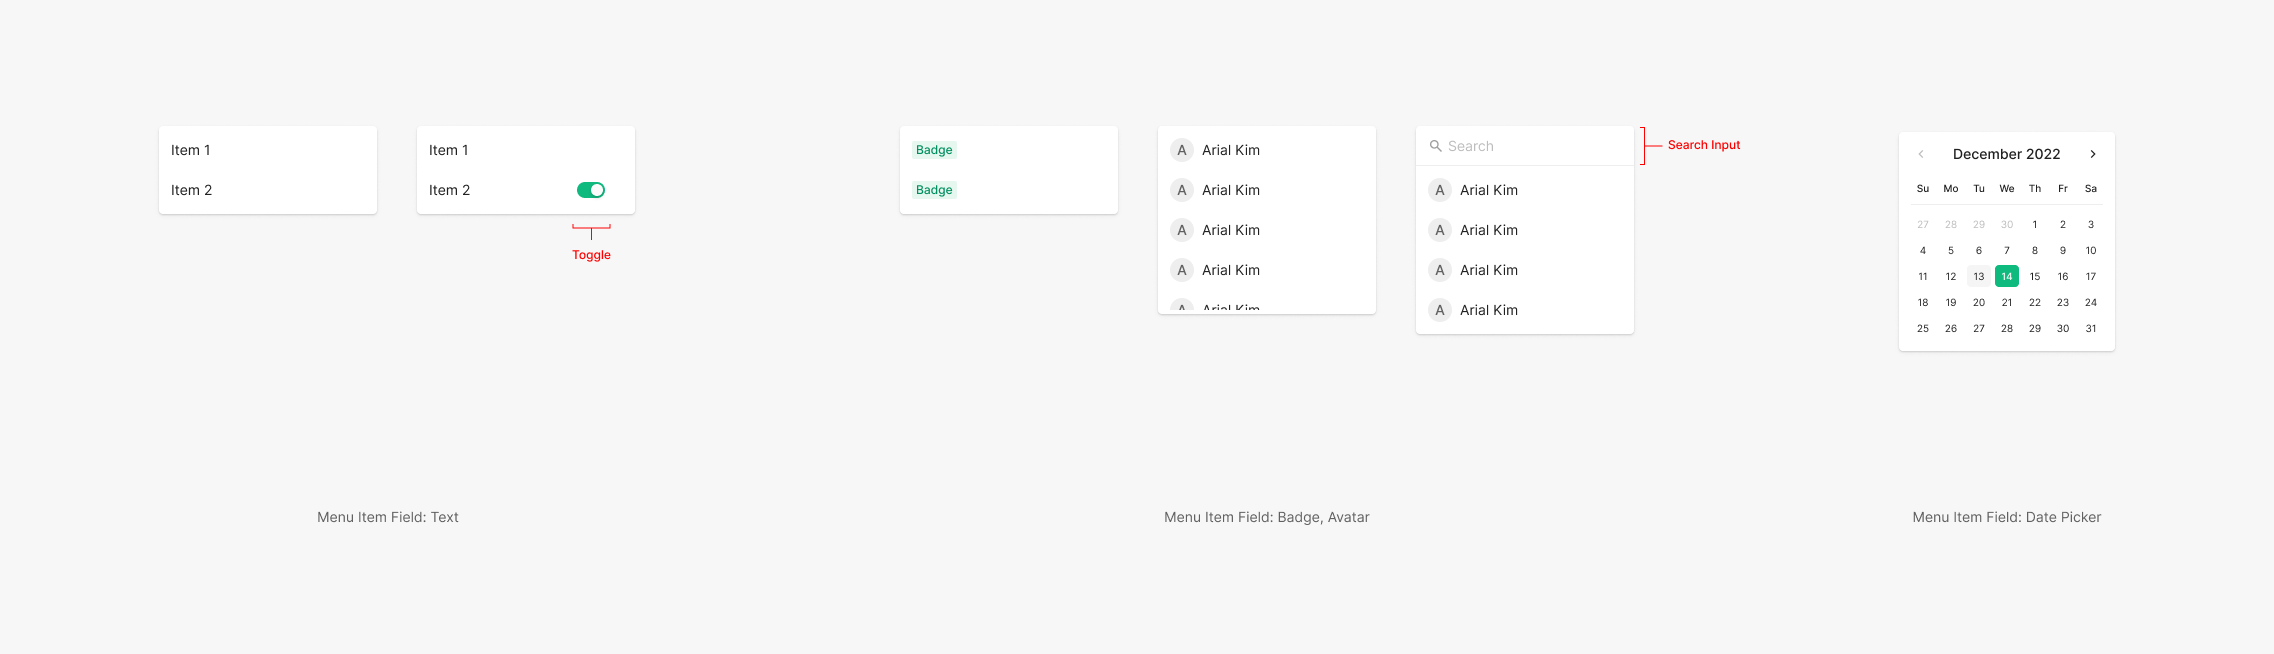
Task: Click the magnifier icon in the search field
Action: (1435, 146)
